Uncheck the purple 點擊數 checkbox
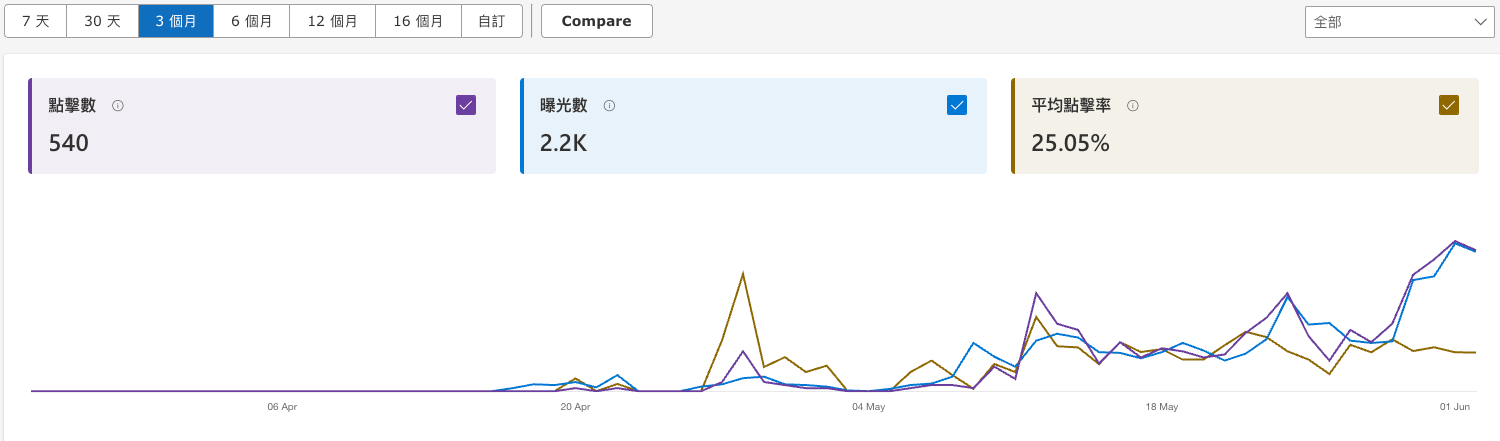The width and height of the screenshot is (1500, 441). click(466, 105)
